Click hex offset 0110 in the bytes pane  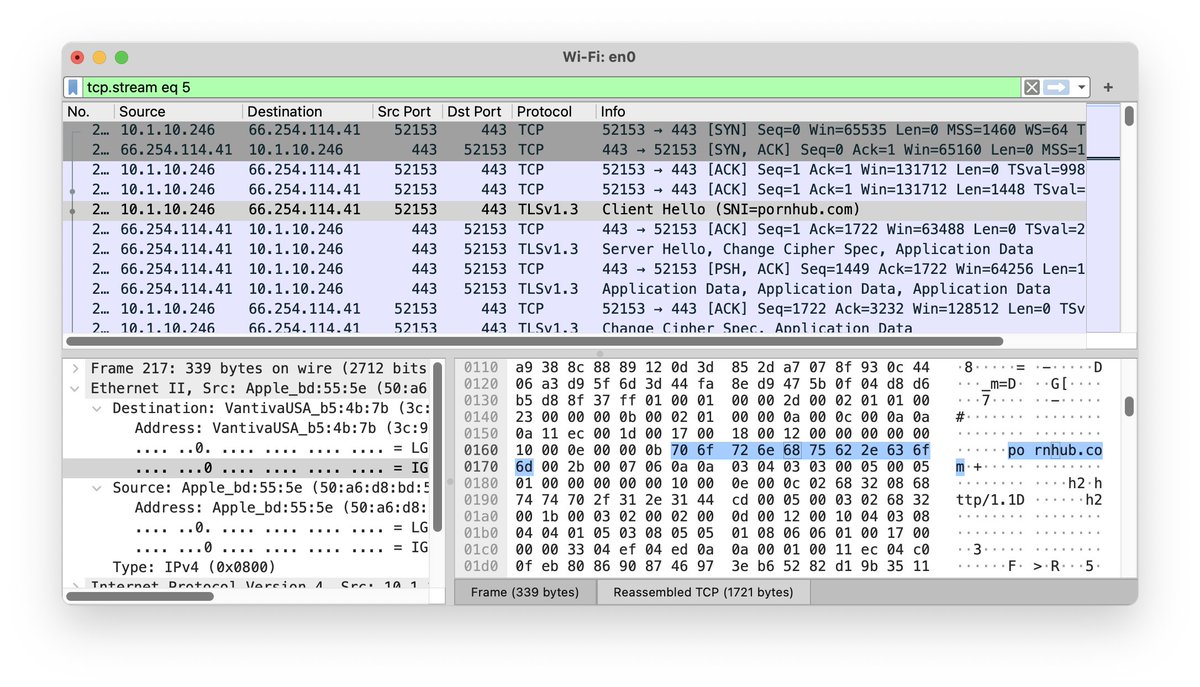480,369
